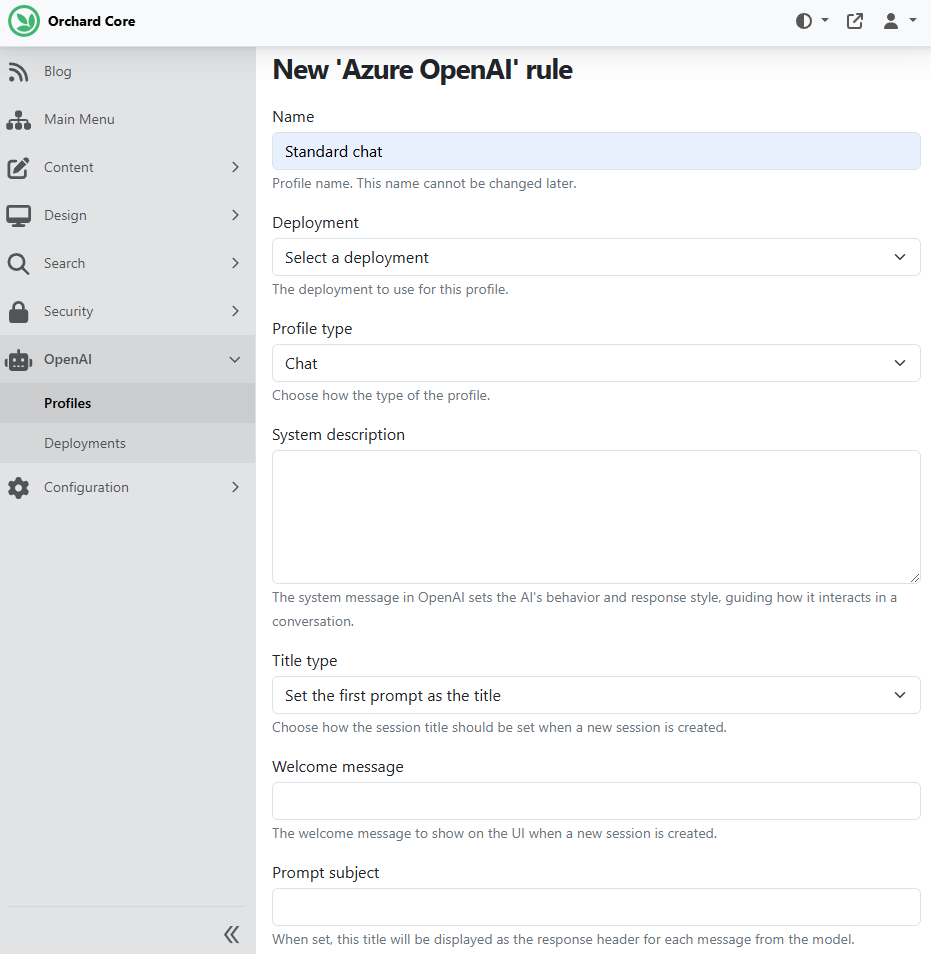Viewport: 931px width, 954px height.
Task: Open the Title type dropdown
Action: tap(596, 695)
